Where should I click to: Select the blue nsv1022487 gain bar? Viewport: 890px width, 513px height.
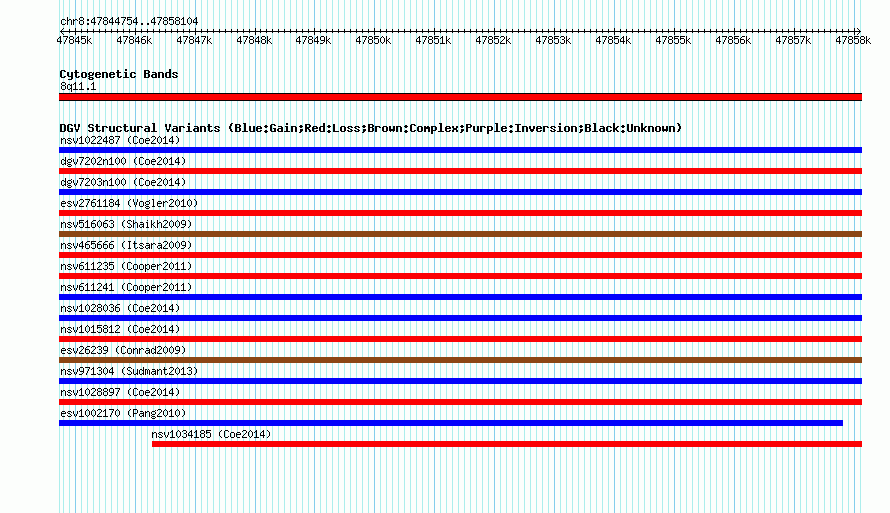pyautogui.click(x=460, y=150)
